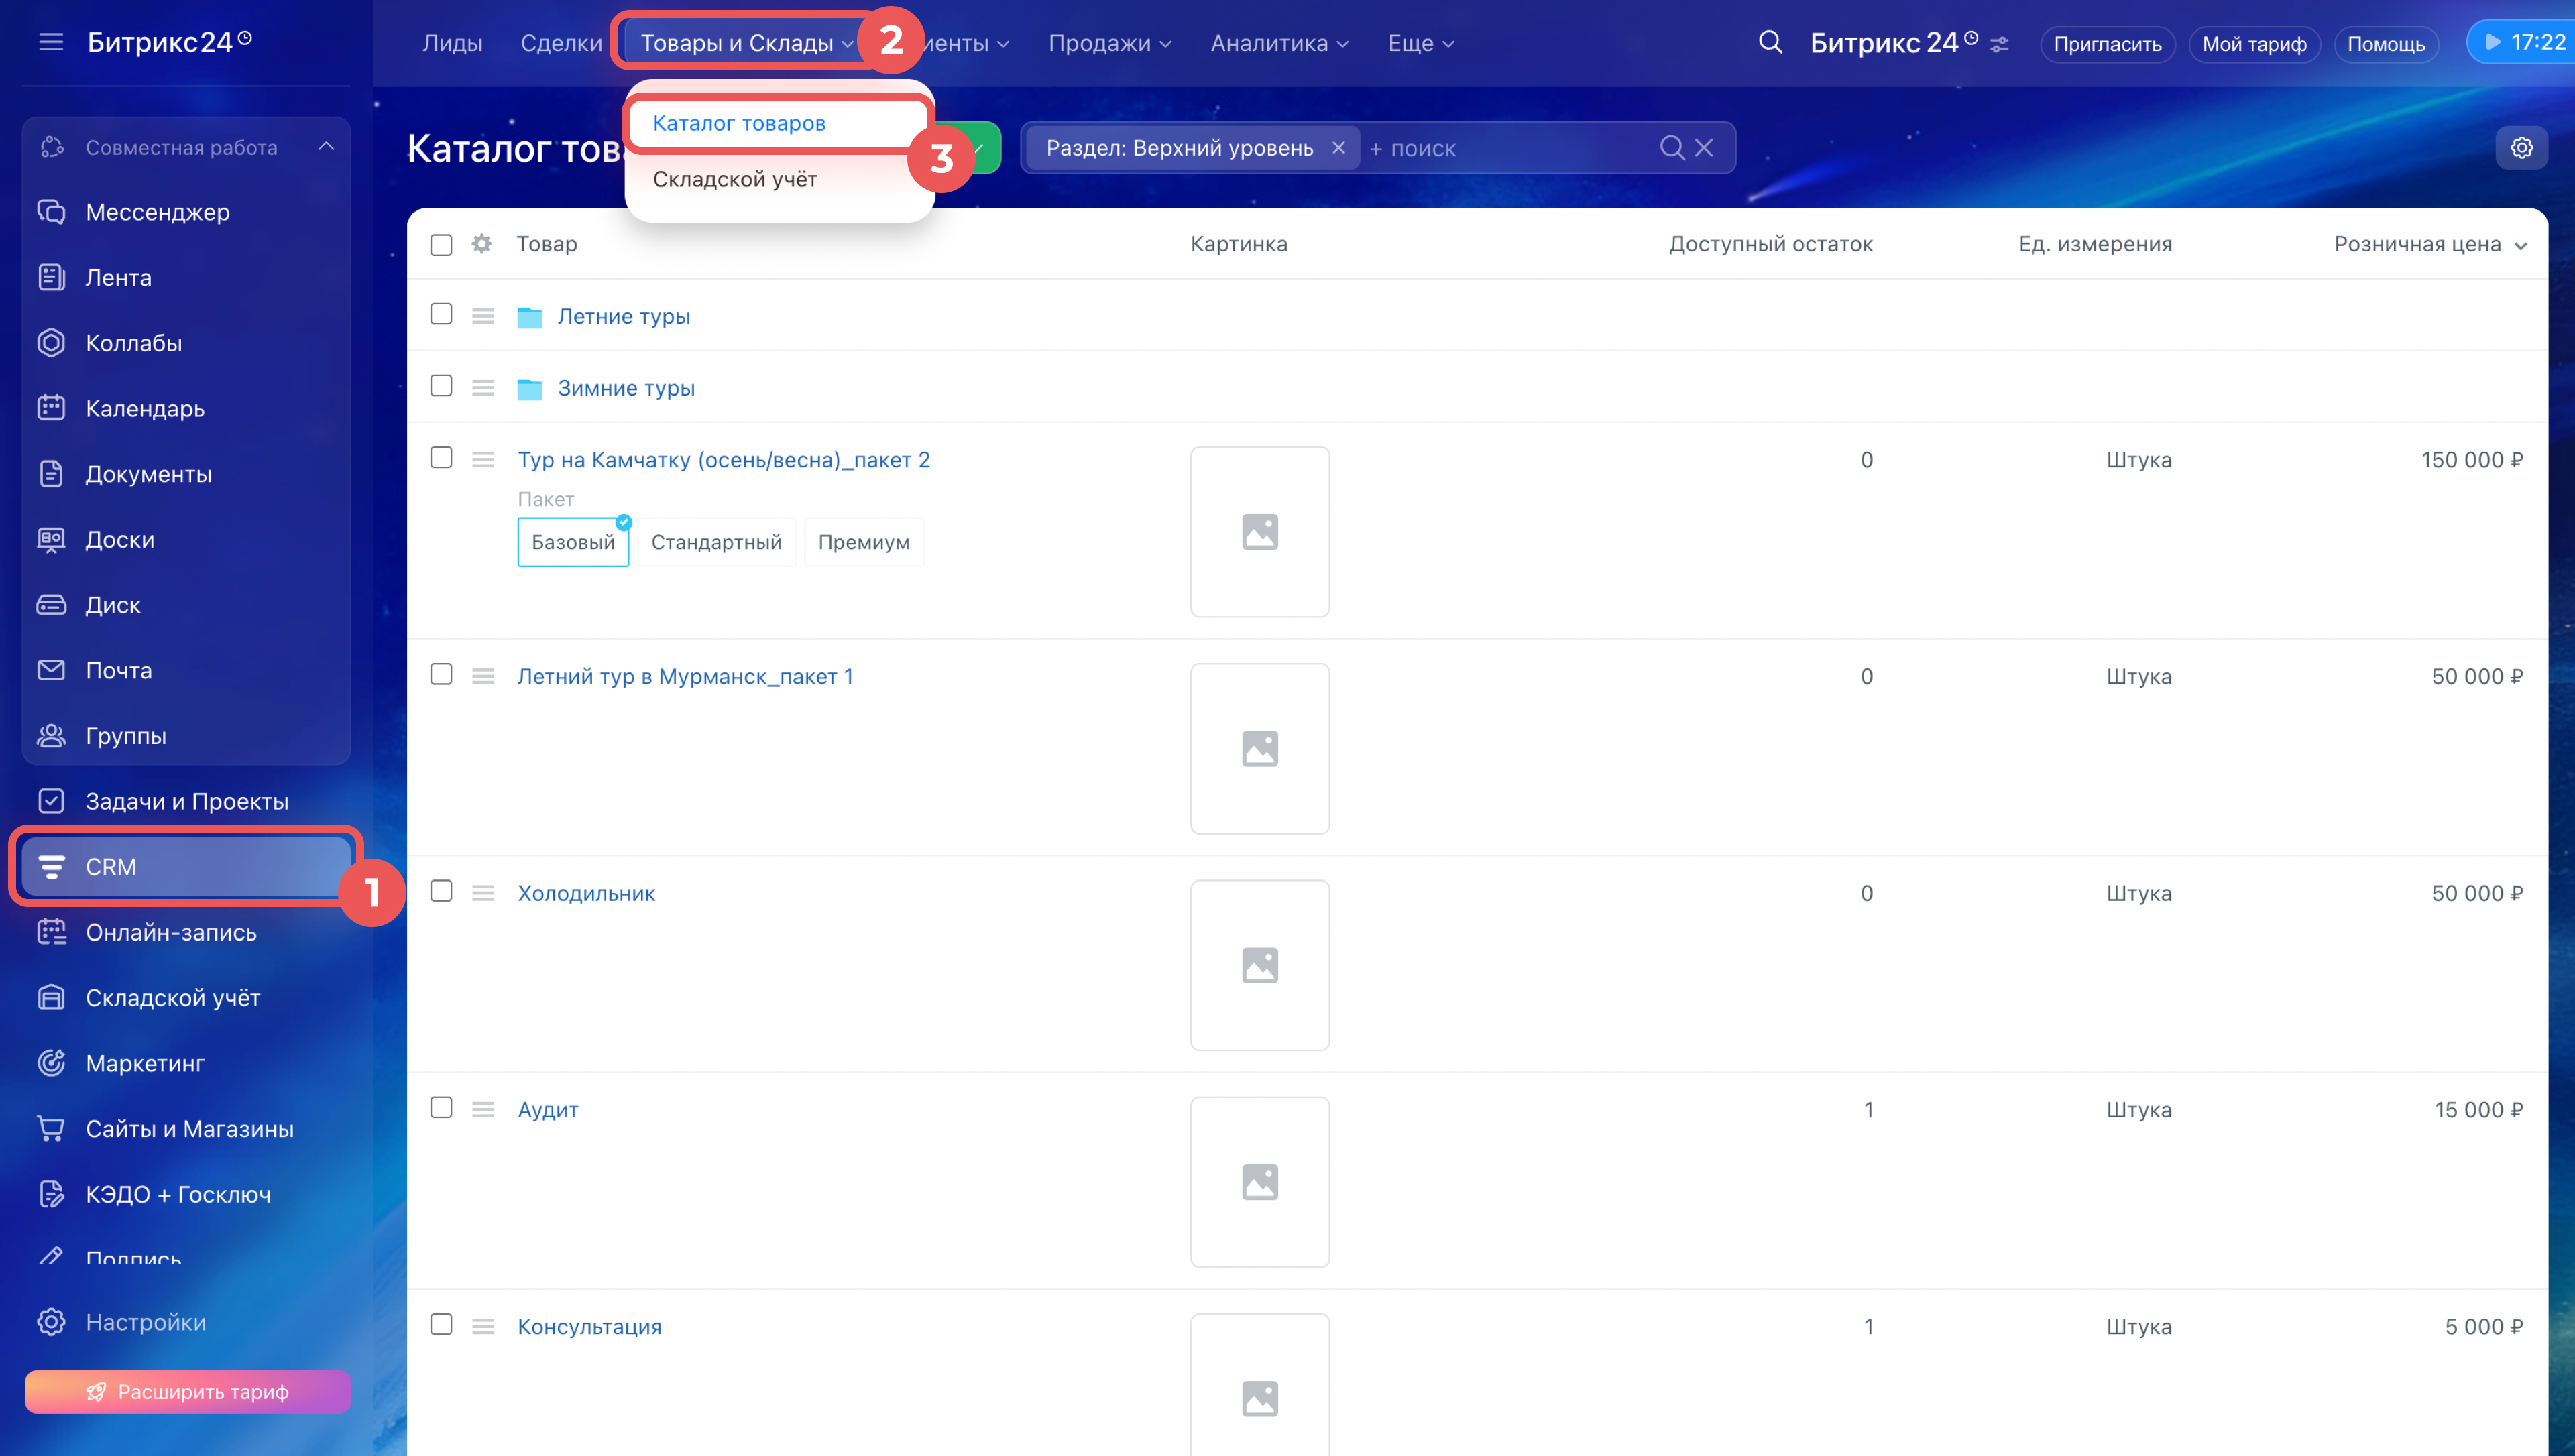Expand the Продажи dropdown menu

[1109, 43]
